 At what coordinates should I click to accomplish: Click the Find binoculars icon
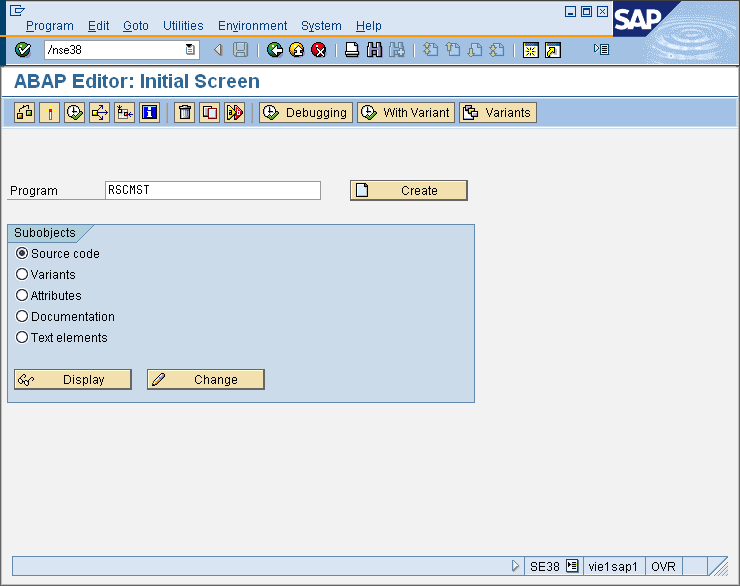[374, 50]
